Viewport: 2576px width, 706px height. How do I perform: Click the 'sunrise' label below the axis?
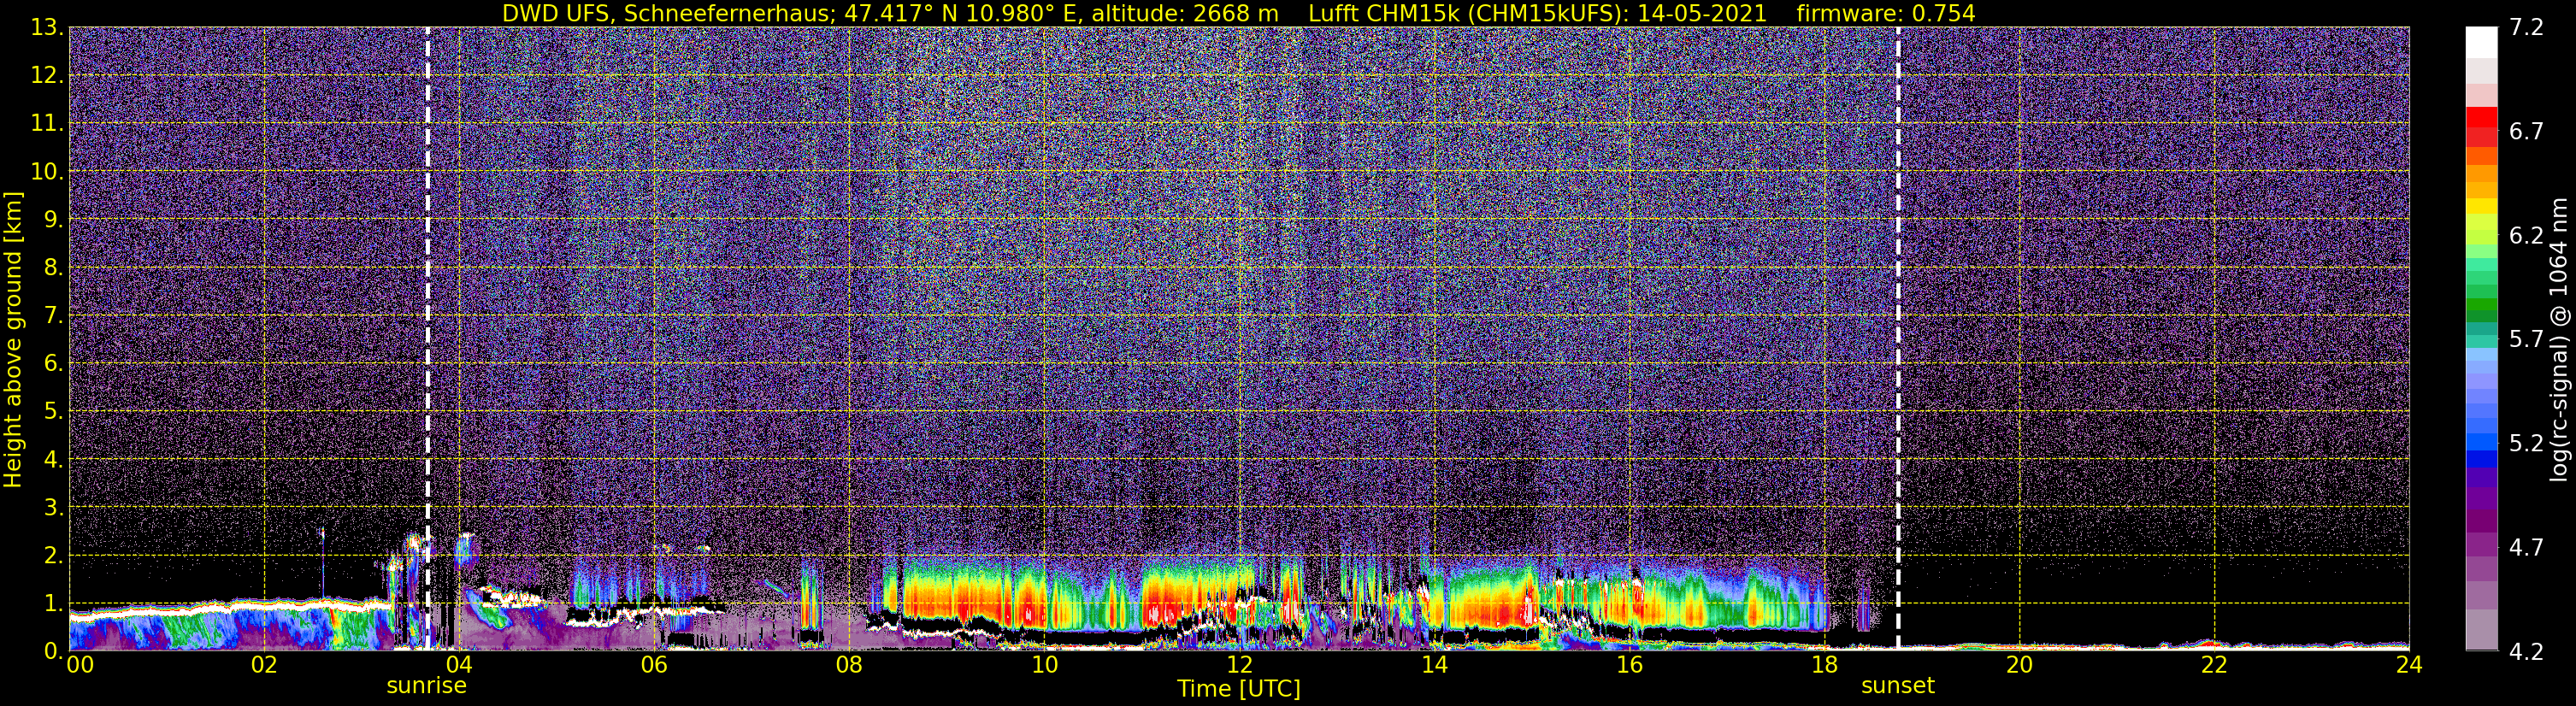coord(427,685)
